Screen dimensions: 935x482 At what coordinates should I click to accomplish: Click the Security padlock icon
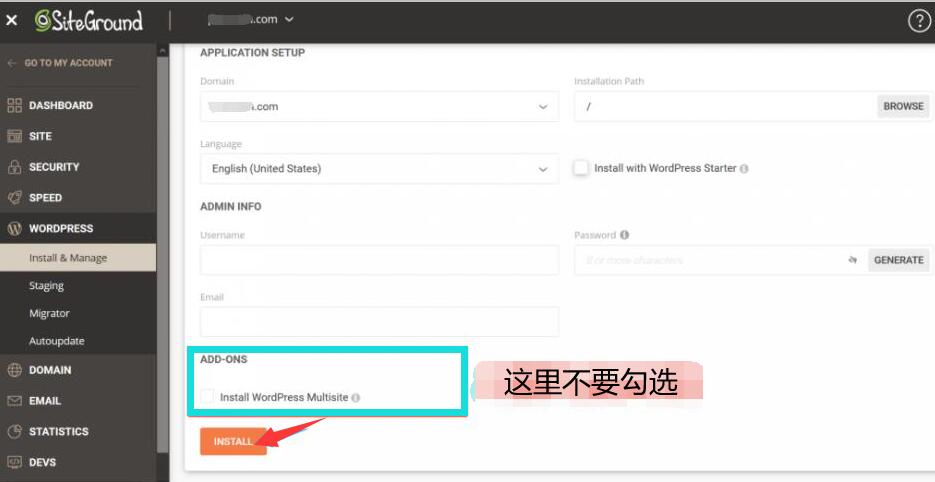14,167
